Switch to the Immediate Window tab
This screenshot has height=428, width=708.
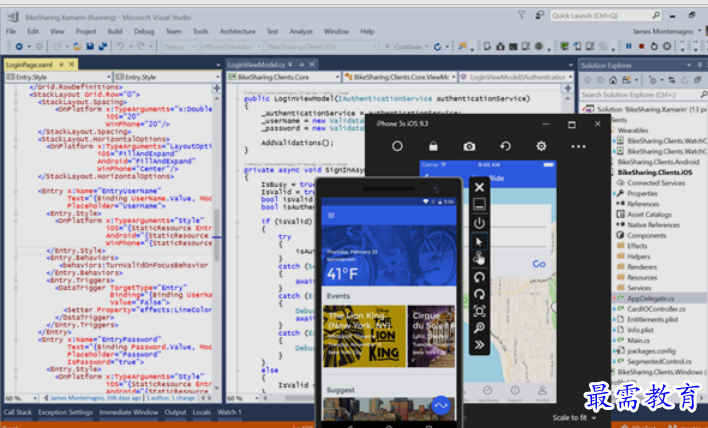coord(129,412)
